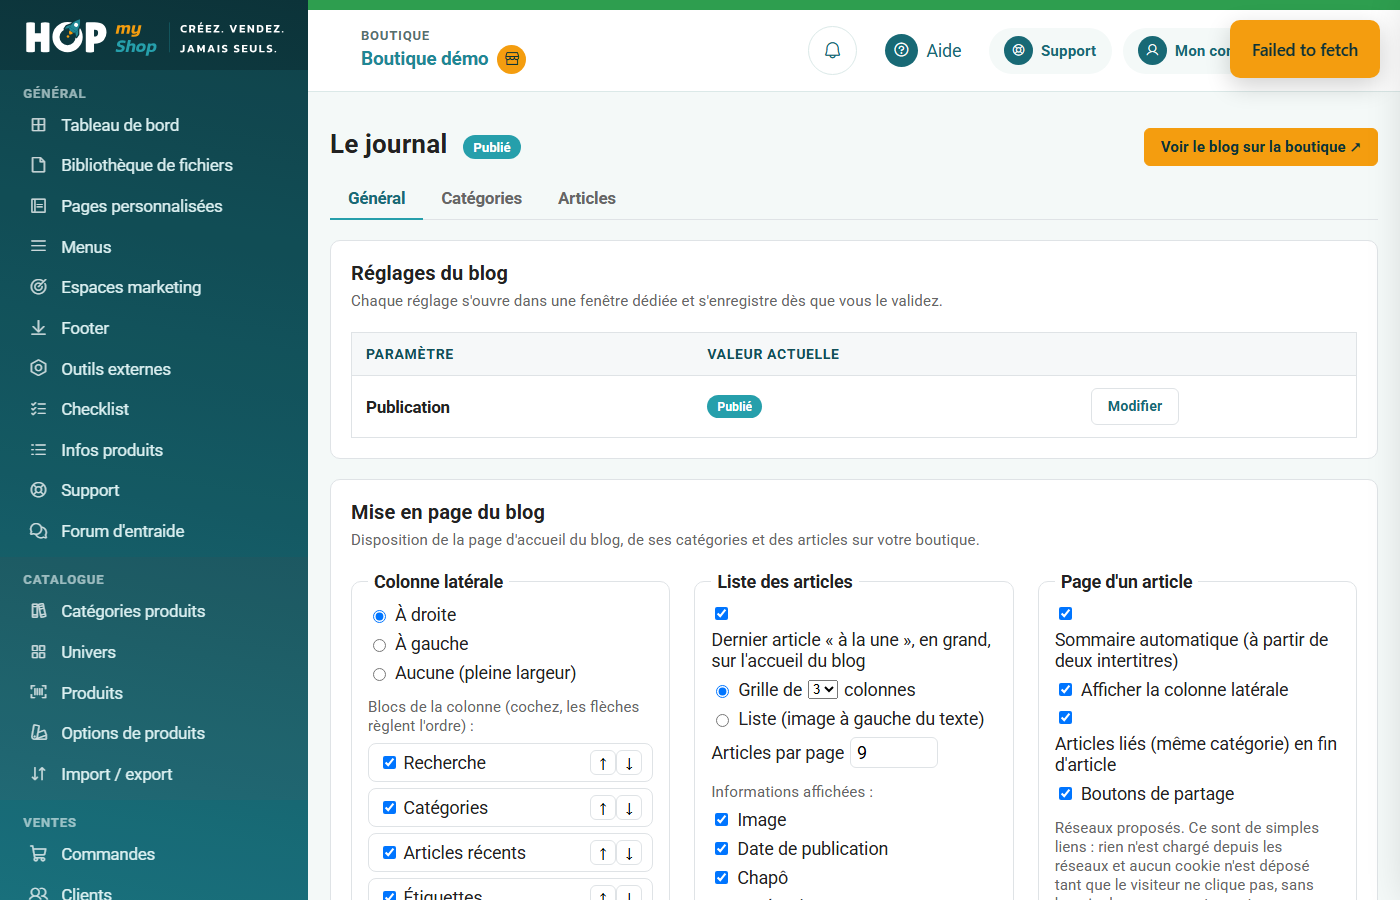Click the Support button in the header
Image resolution: width=1400 pixels, height=900 pixels.
click(x=1050, y=50)
